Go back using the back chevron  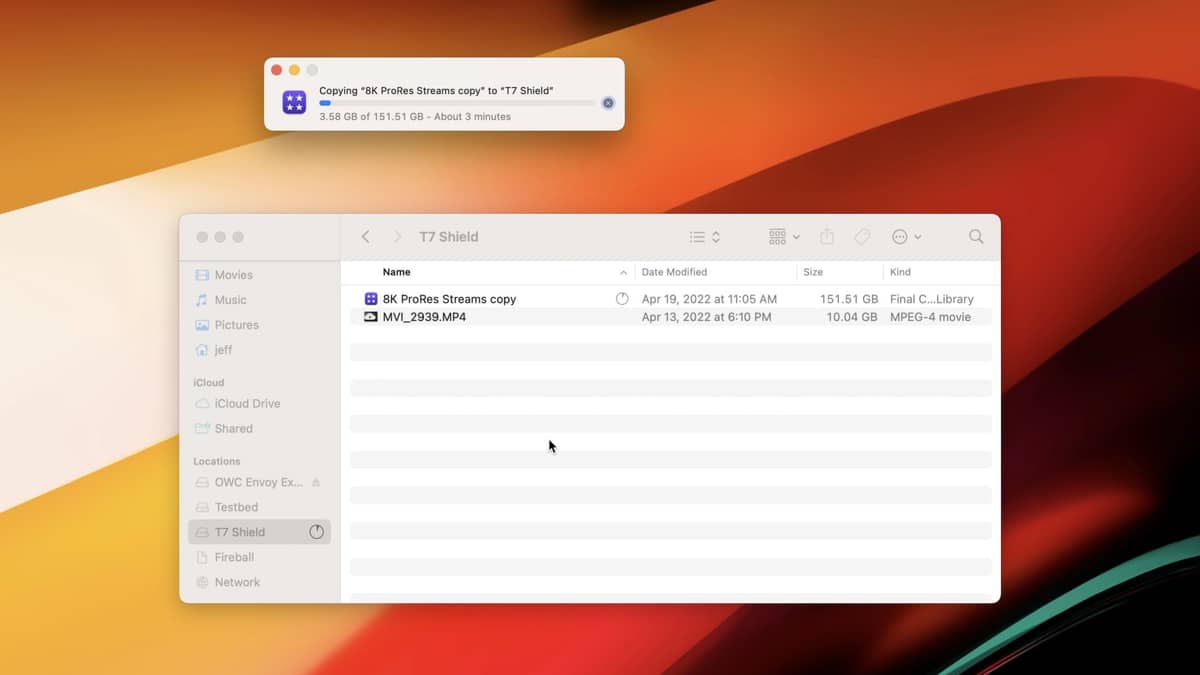pyautogui.click(x=366, y=237)
